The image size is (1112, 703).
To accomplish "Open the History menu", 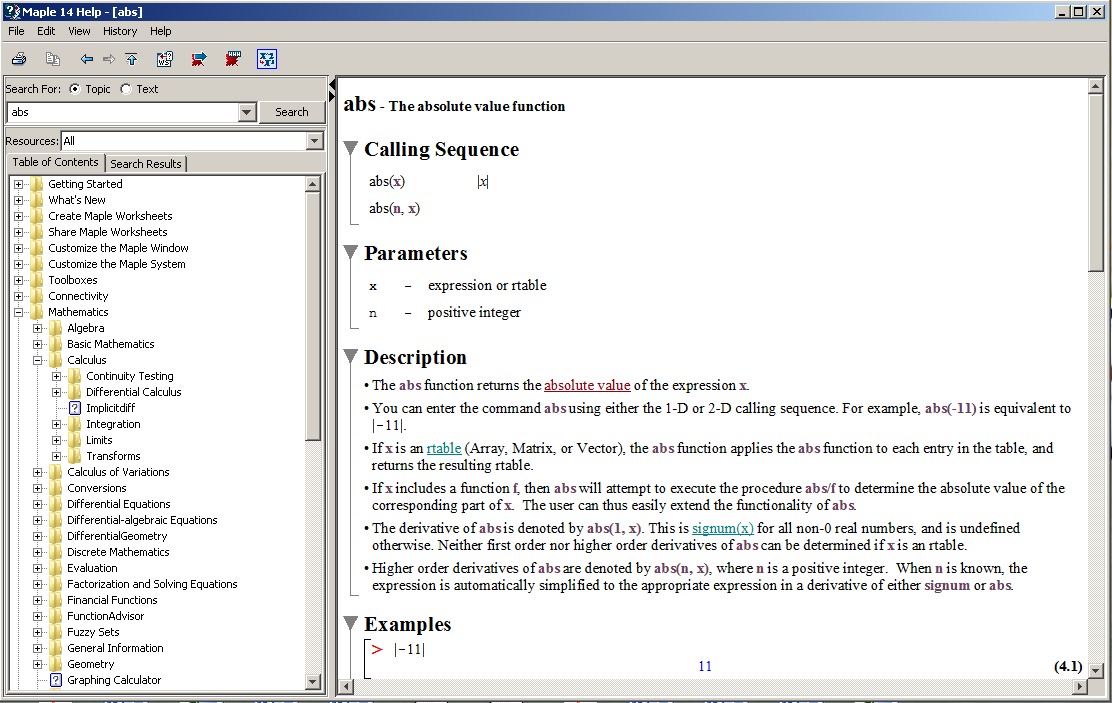I will pos(120,31).
